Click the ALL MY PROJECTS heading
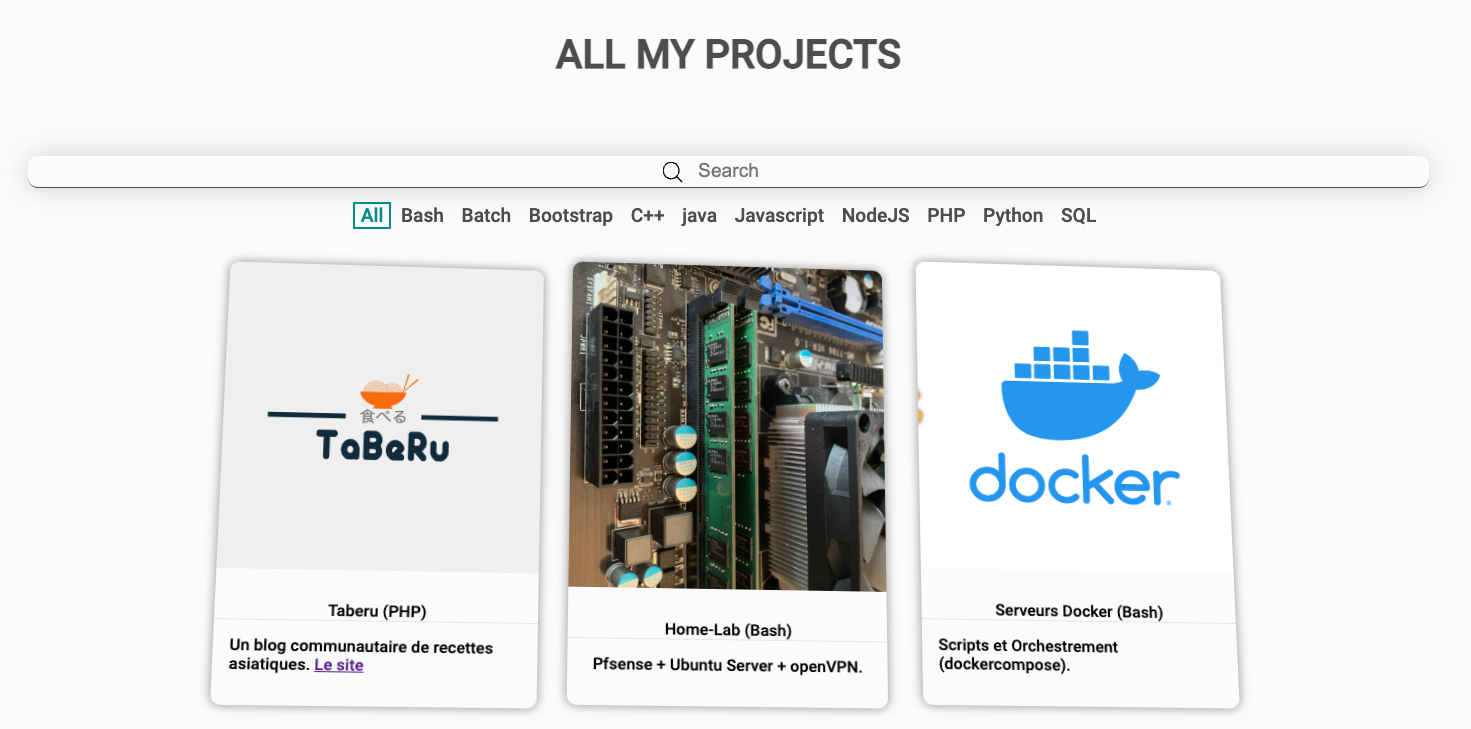This screenshot has height=729, width=1471. tap(728, 55)
